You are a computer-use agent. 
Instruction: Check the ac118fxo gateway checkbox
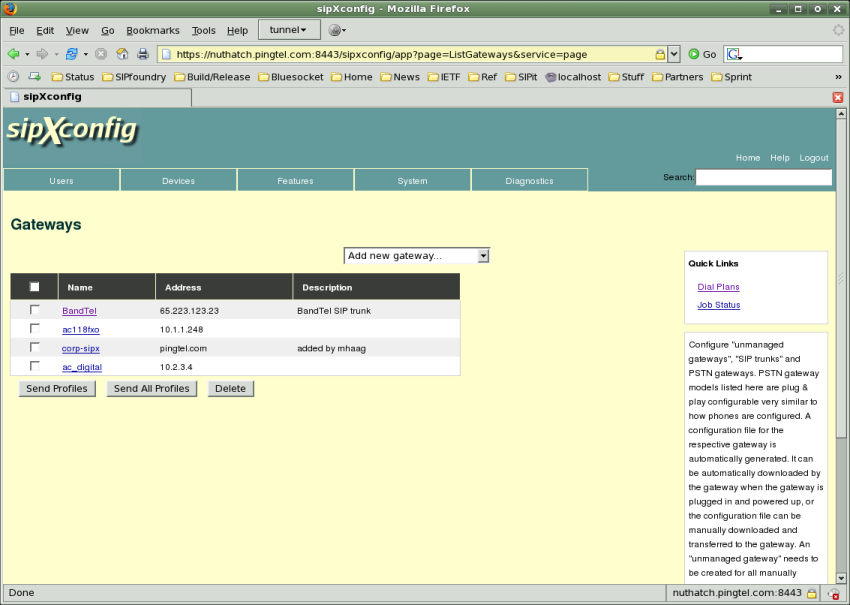(35, 329)
